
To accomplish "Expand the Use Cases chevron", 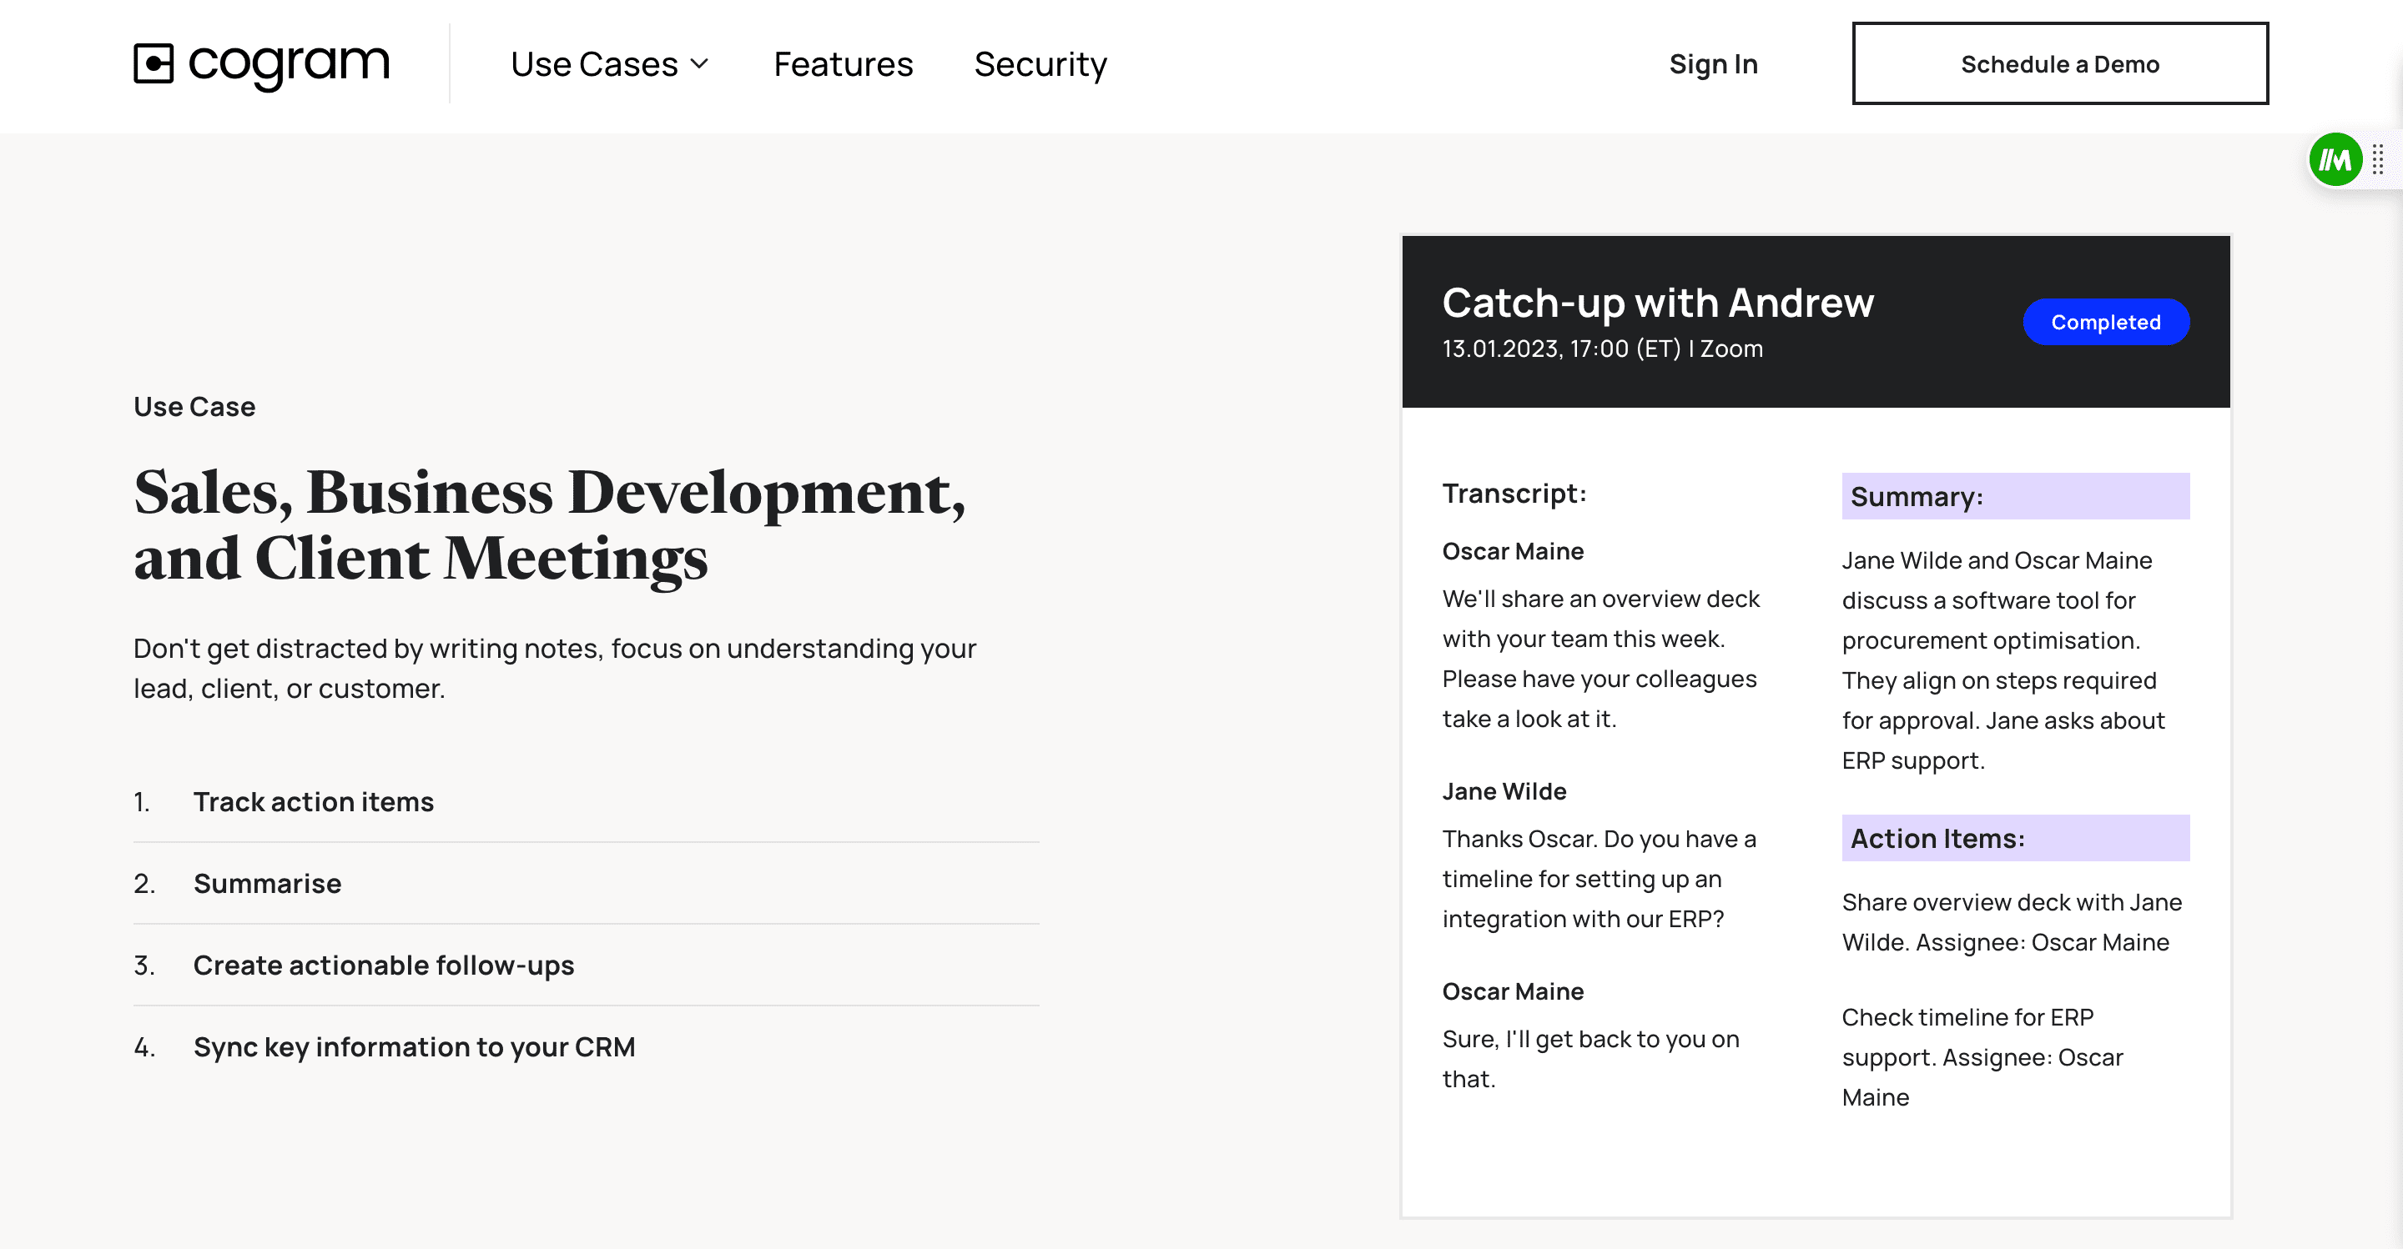I will (700, 64).
